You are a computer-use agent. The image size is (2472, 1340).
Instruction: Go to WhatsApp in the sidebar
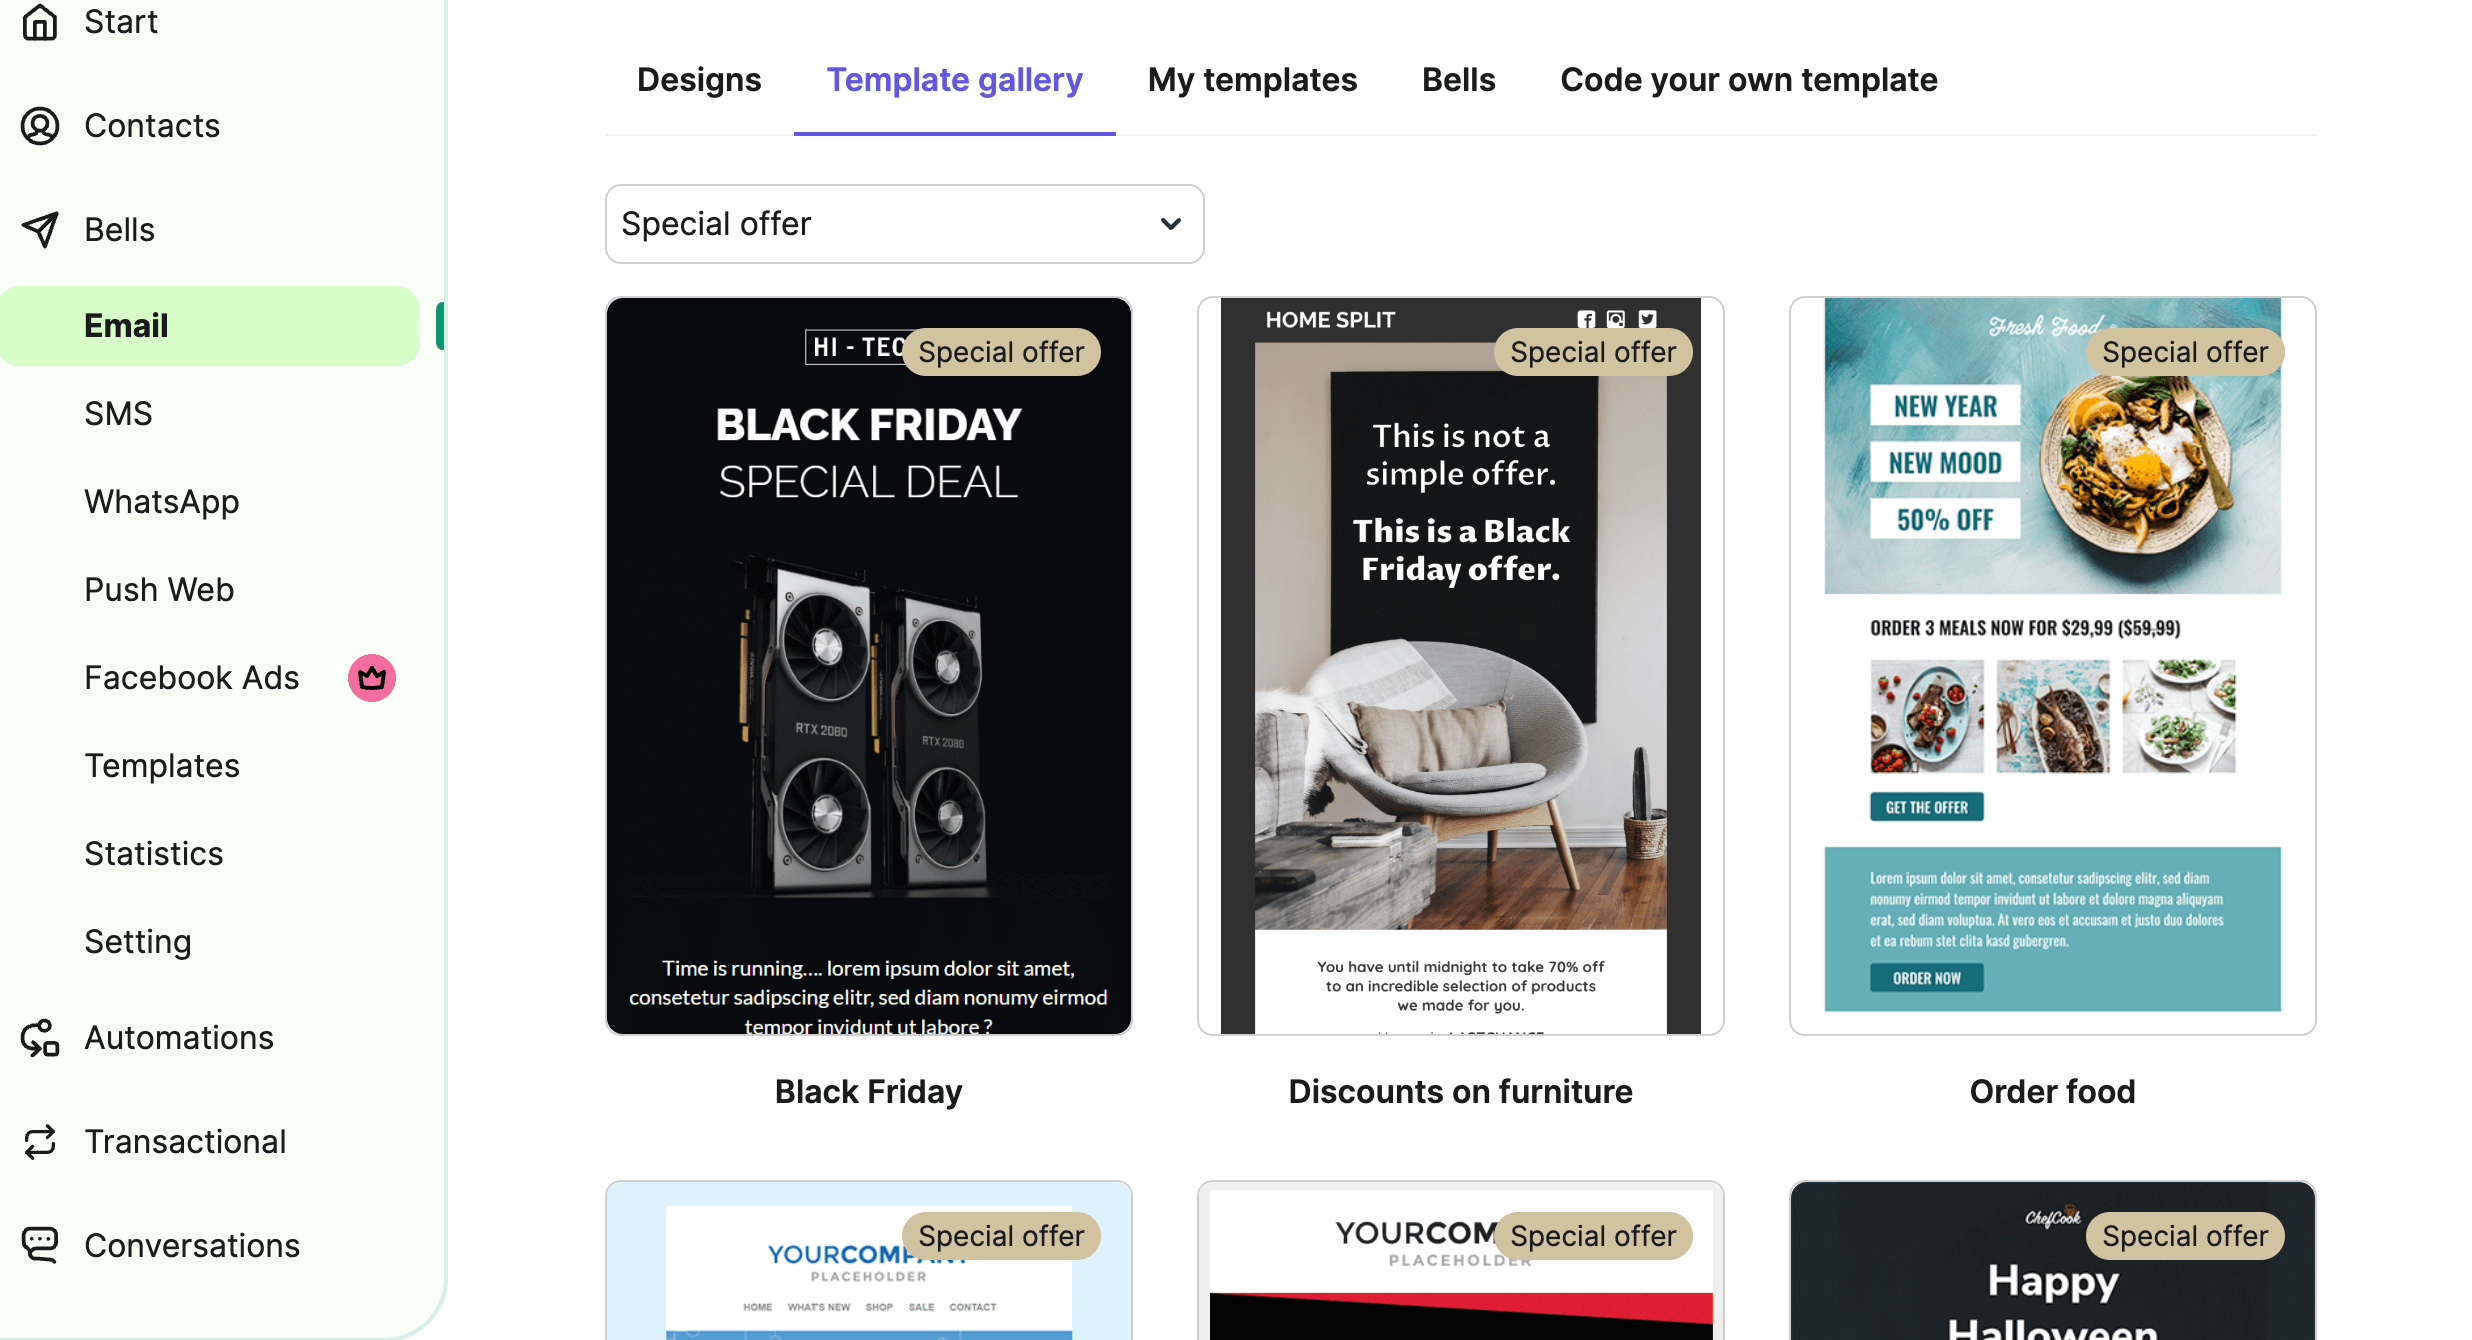point(162,502)
